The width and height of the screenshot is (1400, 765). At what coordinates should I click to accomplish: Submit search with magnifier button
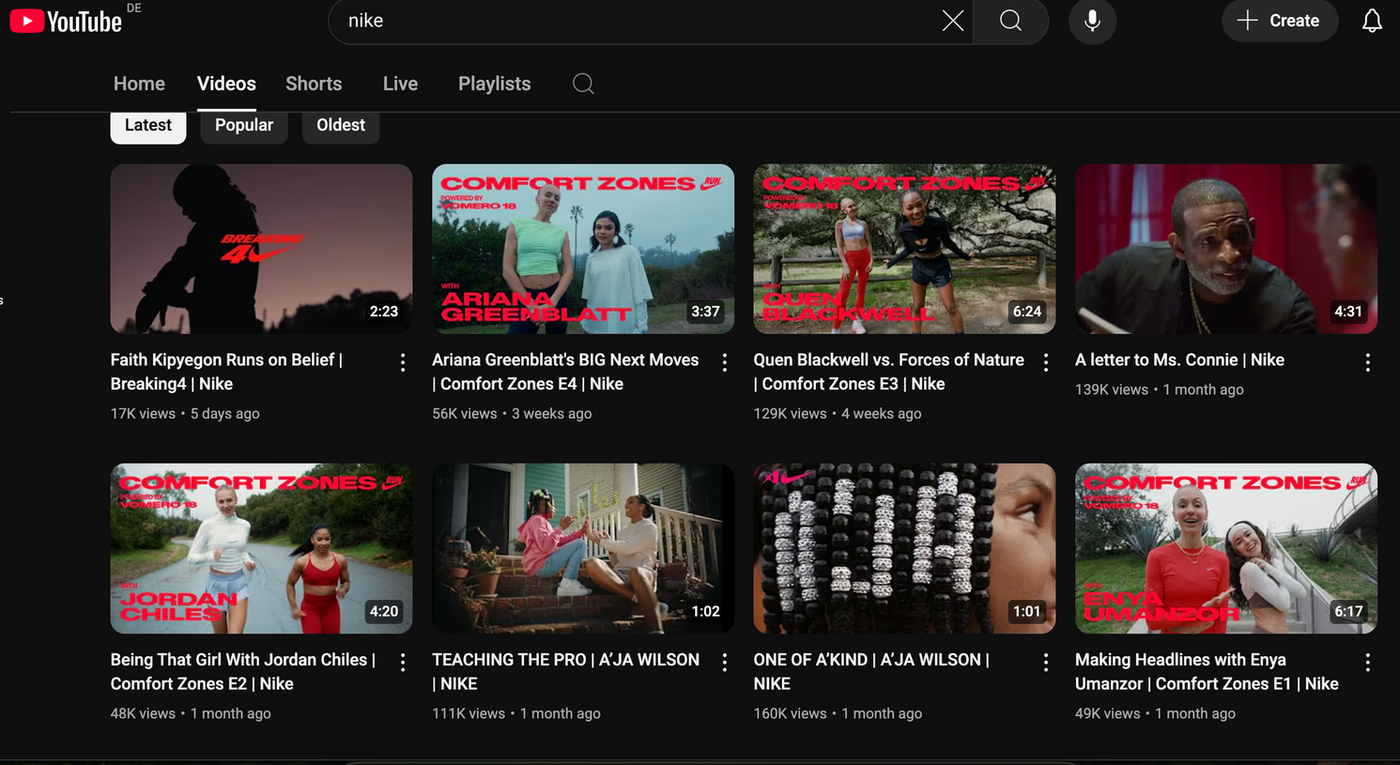tap(1011, 21)
